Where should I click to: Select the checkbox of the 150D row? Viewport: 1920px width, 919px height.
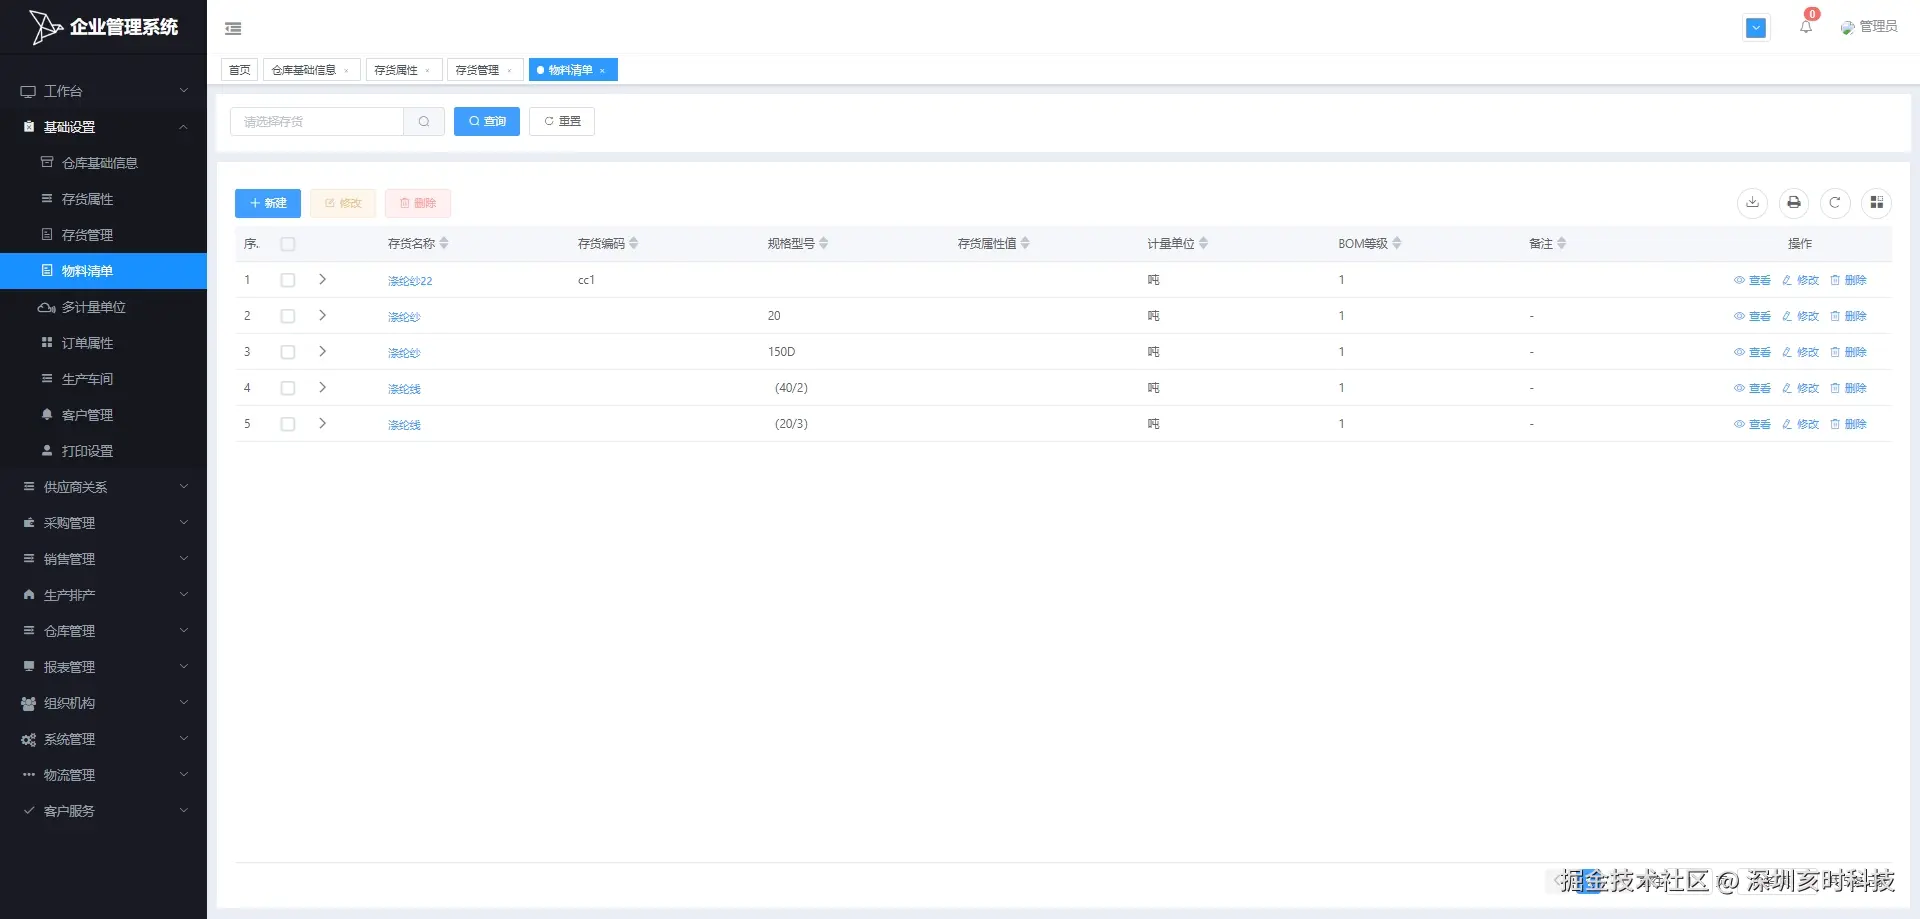click(288, 353)
